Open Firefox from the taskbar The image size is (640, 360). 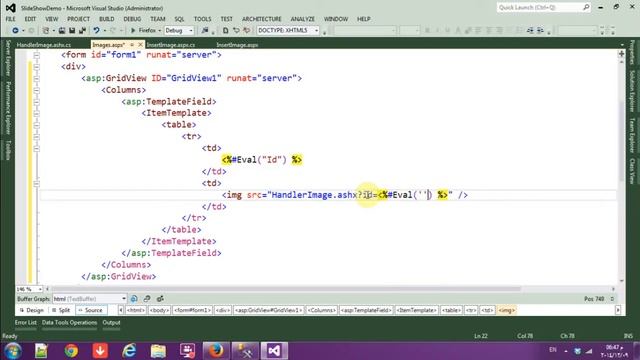click(x=216, y=351)
